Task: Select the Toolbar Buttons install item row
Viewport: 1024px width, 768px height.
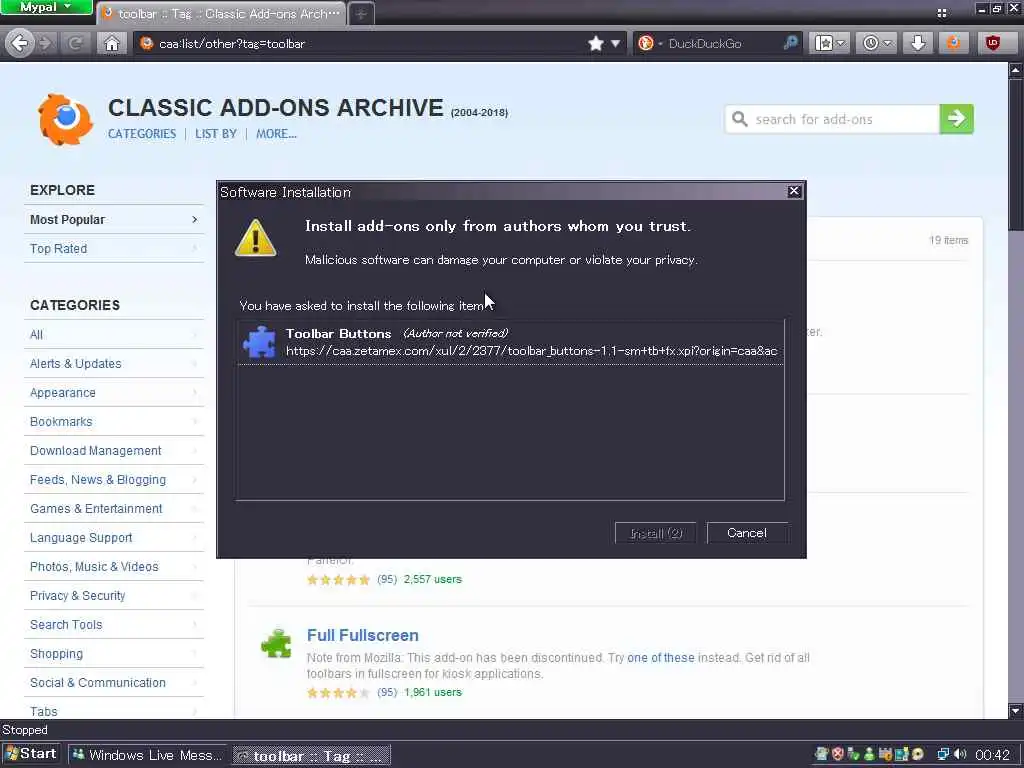Action: coord(510,342)
